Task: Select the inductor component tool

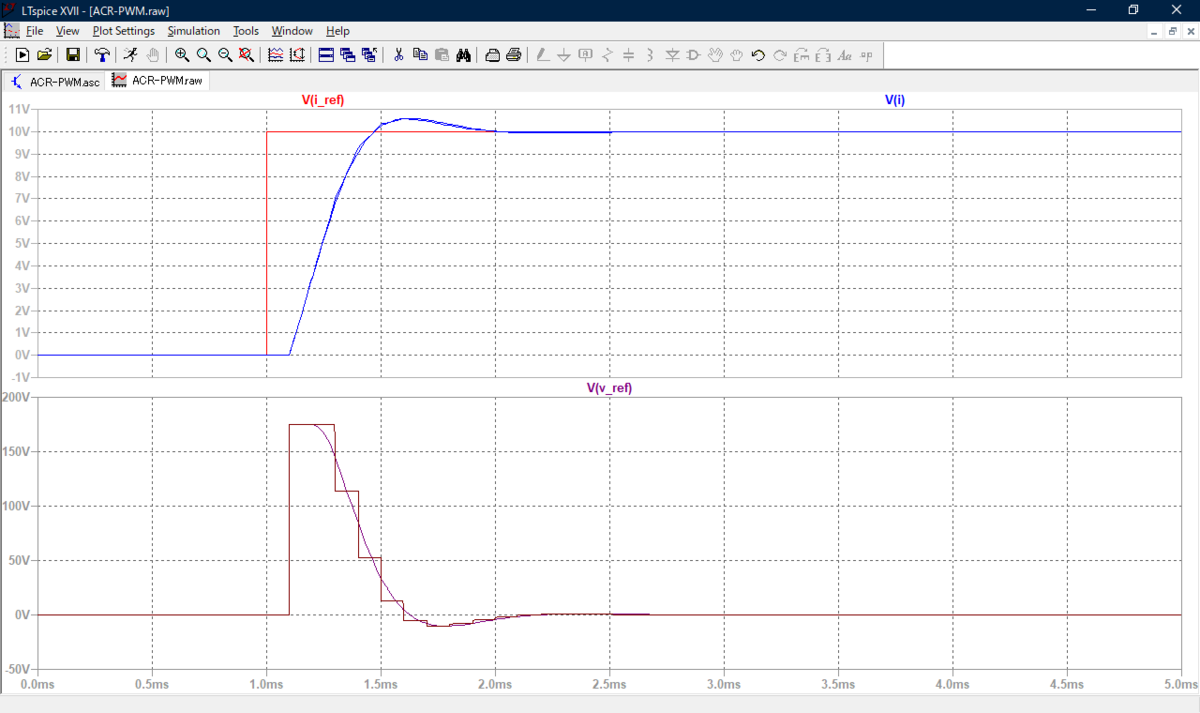Action: [x=650, y=55]
